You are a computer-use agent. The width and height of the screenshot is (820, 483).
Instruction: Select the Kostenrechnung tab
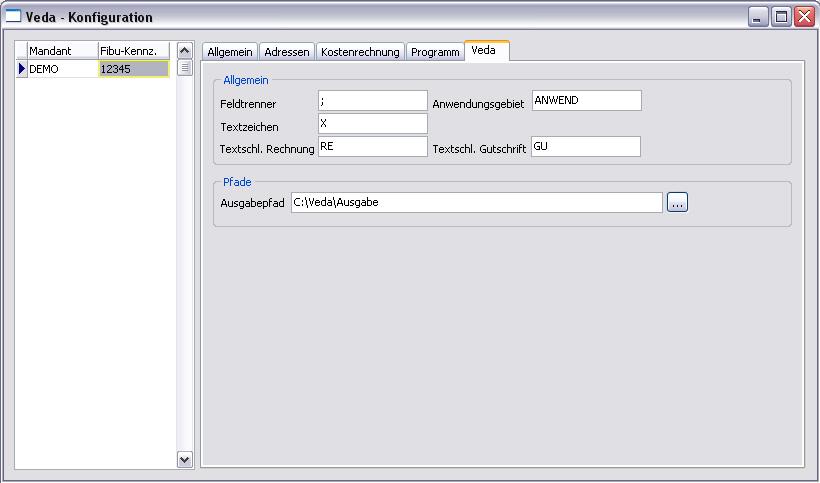coord(360,52)
